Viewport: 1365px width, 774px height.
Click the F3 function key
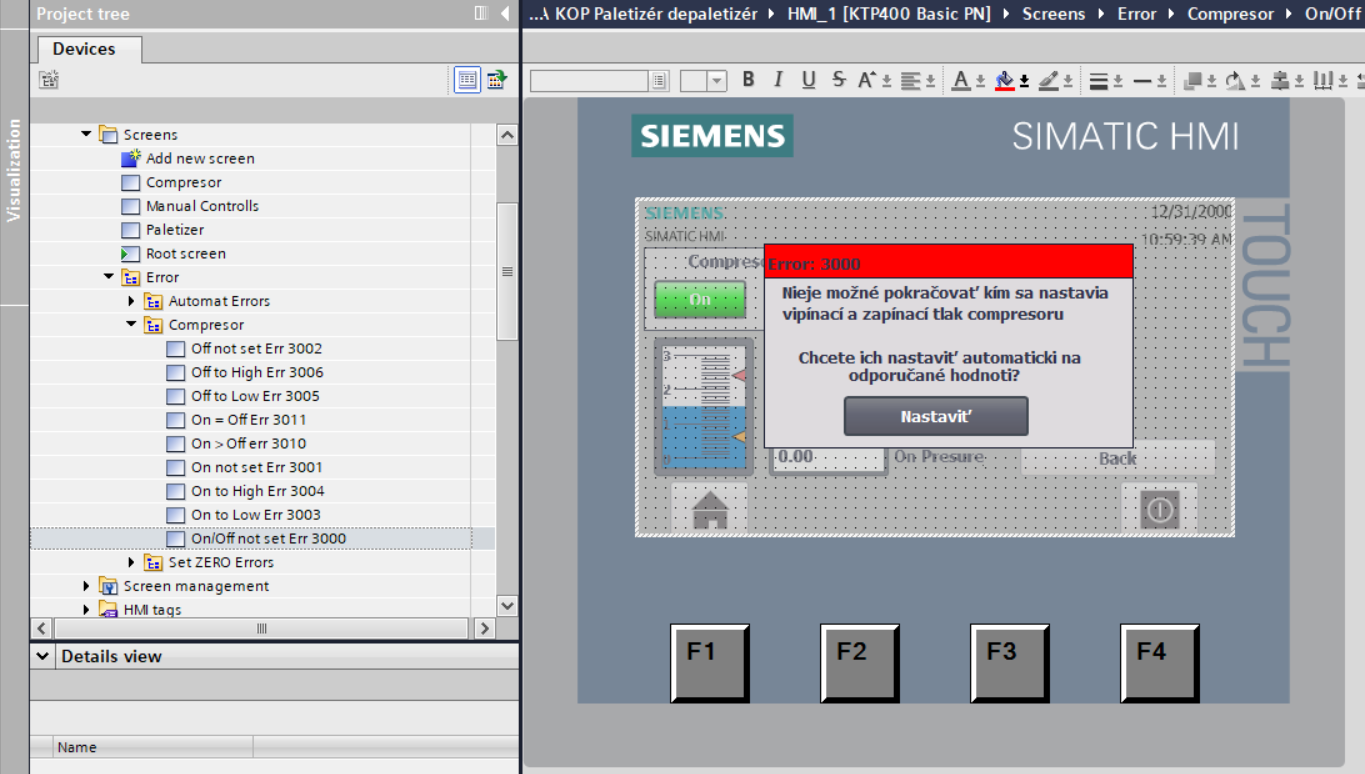click(1009, 663)
